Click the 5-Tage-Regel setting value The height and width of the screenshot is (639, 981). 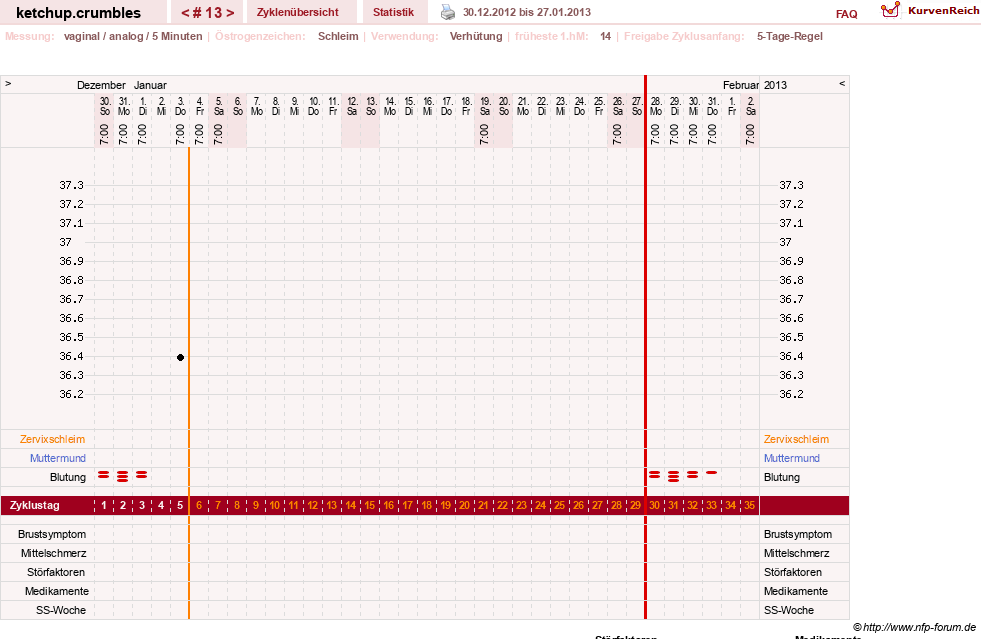pyautogui.click(x=790, y=36)
